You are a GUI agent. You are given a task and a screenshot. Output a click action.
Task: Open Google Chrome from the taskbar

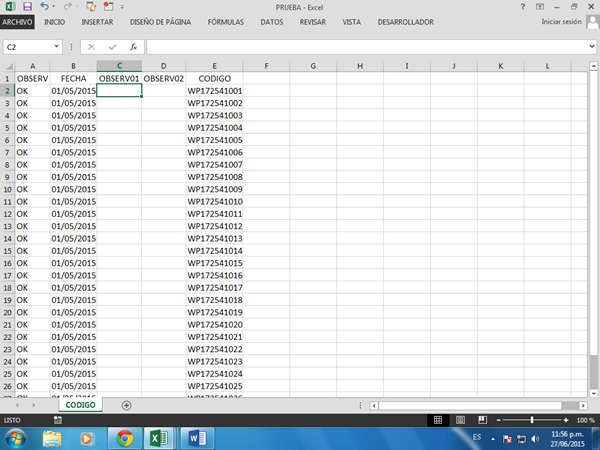pyautogui.click(x=124, y=437)
